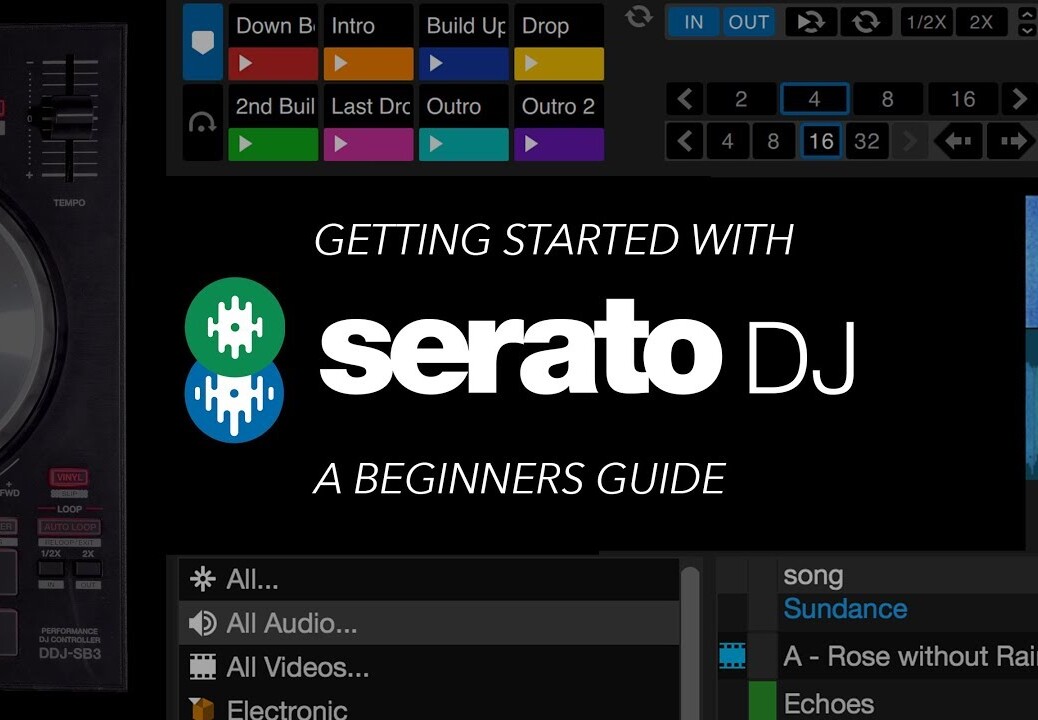
Task: Play the magenta Last Dro cue point
Action: pyautogui.click(x=368, y=144)
